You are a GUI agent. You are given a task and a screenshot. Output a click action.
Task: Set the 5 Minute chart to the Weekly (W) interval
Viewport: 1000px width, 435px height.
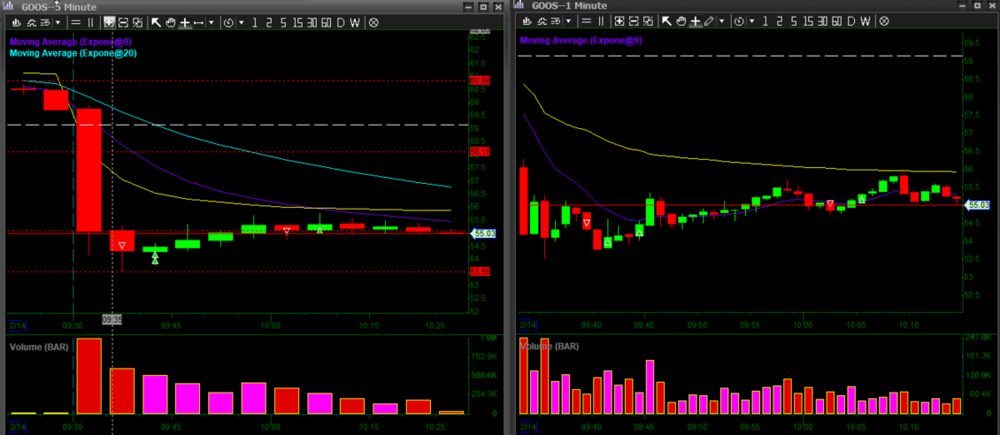coord(356,21)
